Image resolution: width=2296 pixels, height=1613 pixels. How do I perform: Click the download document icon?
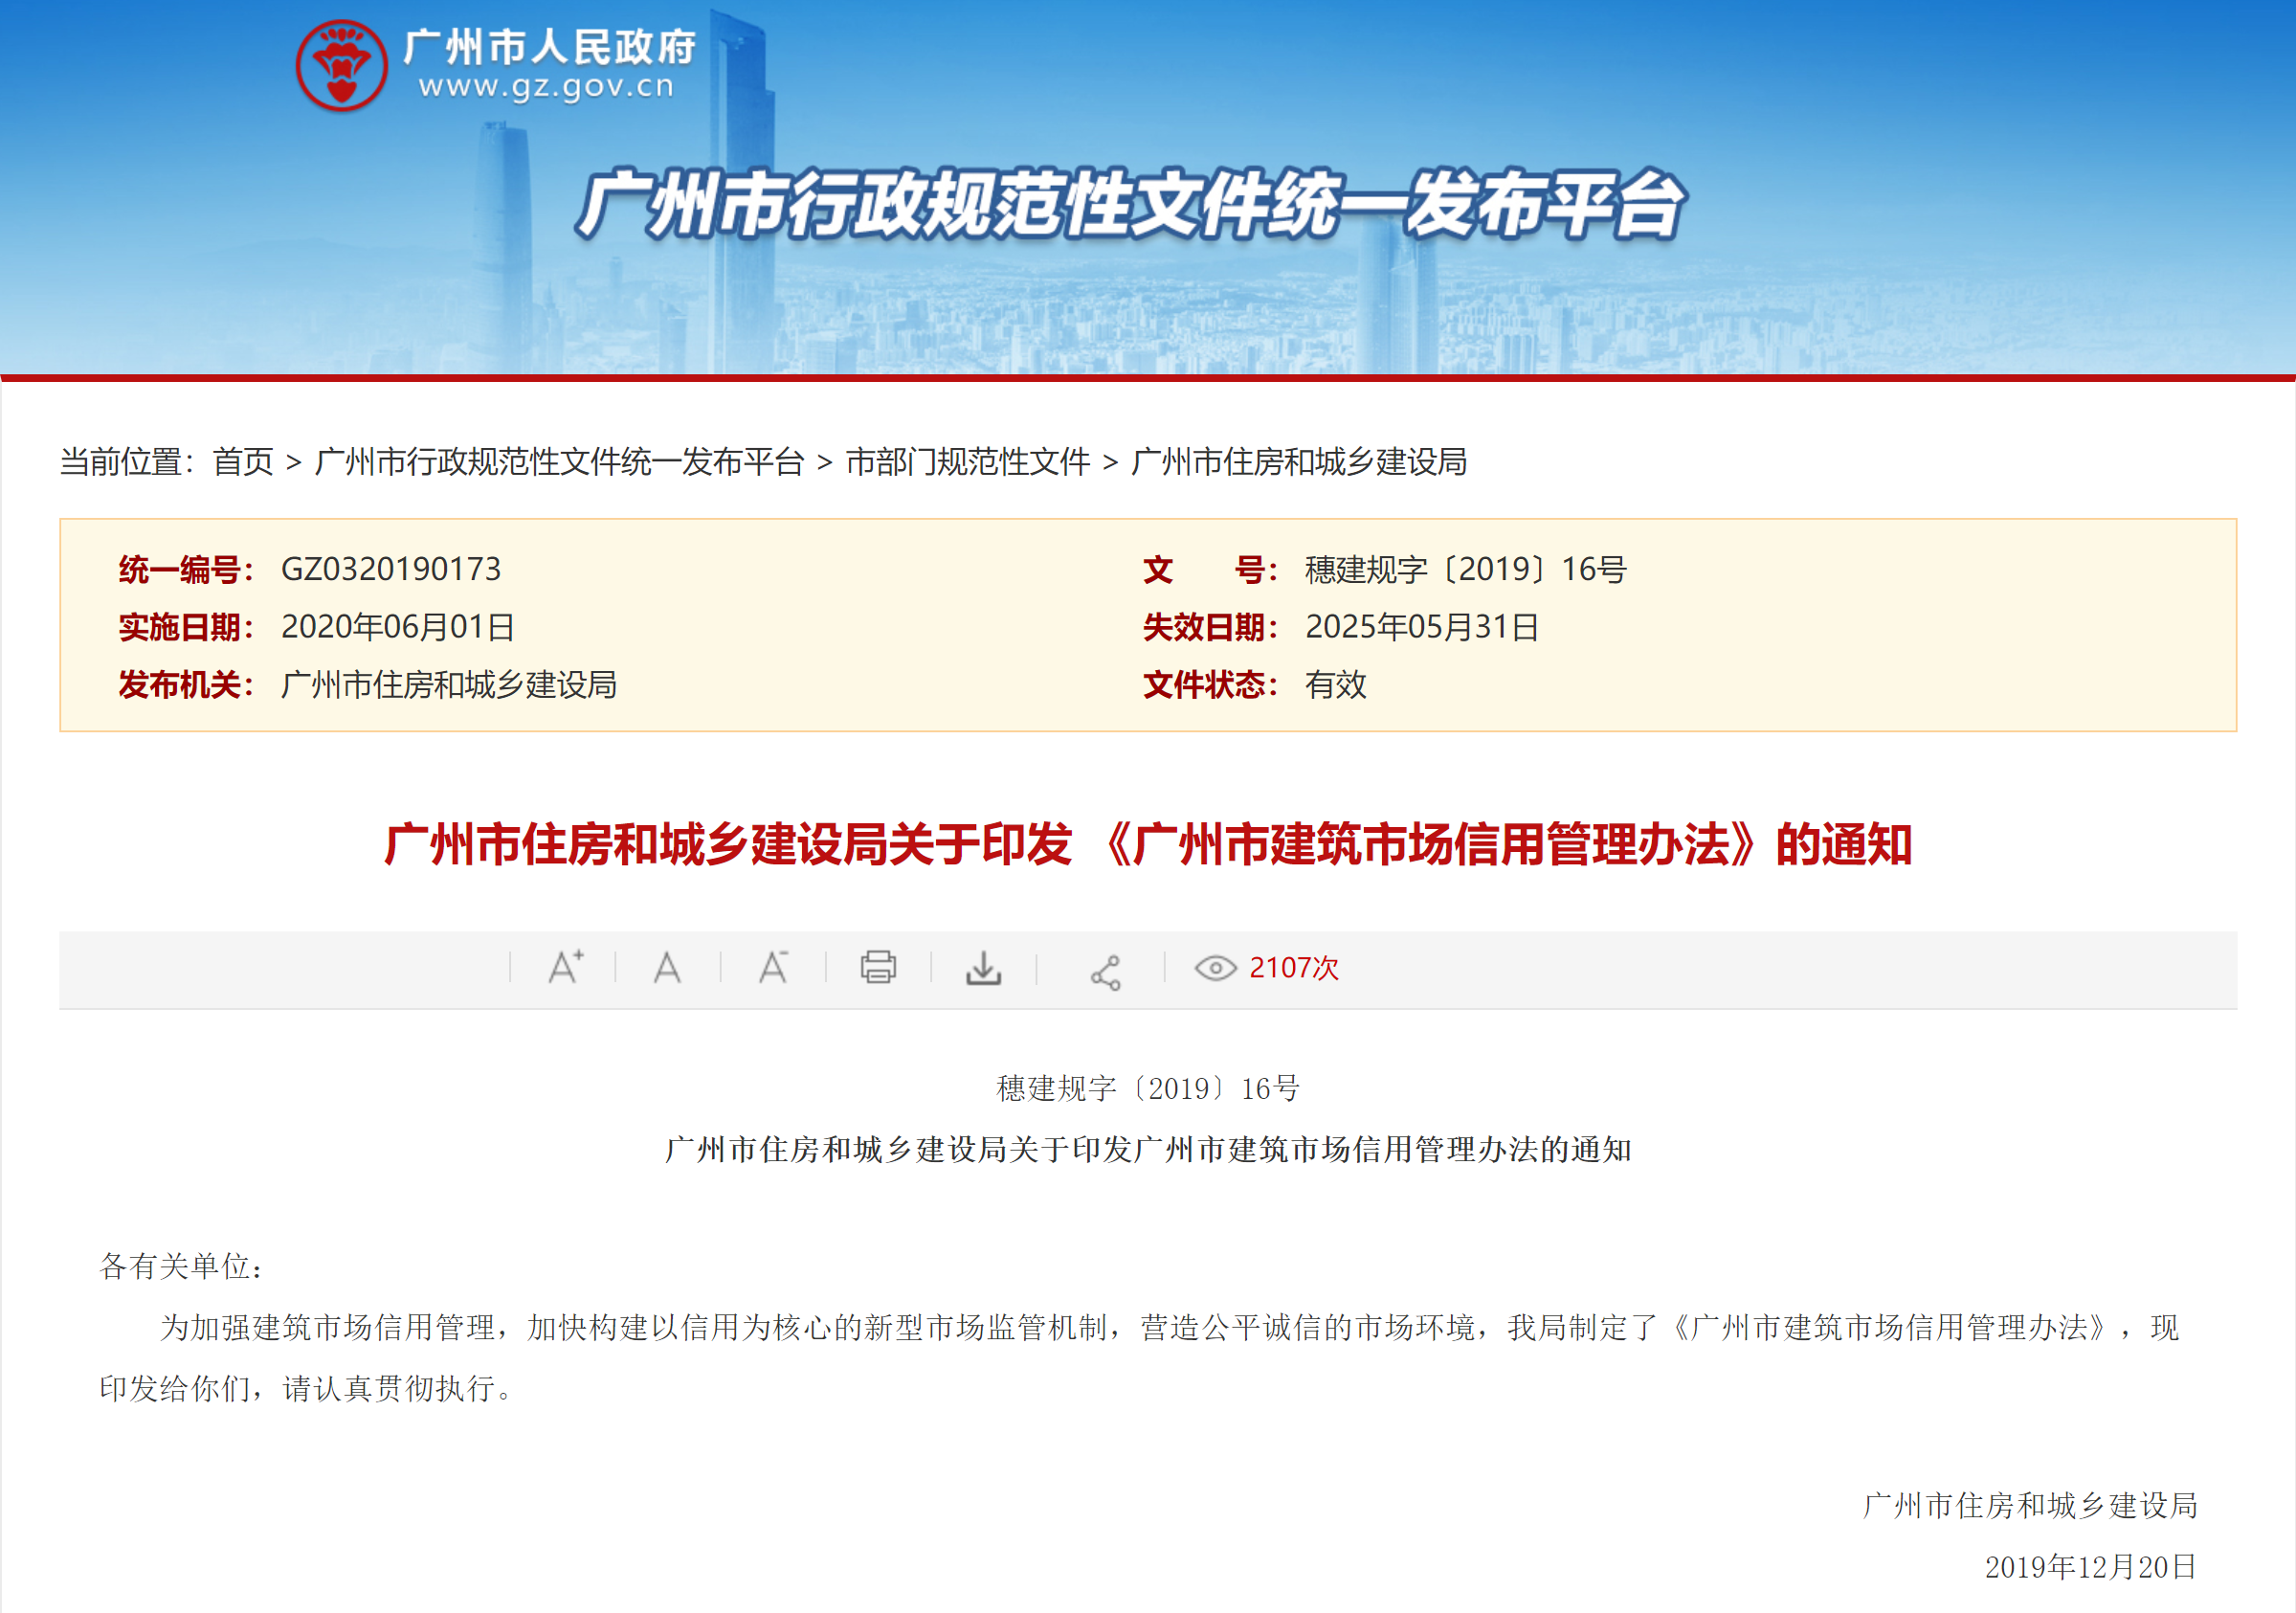(983, 967)
